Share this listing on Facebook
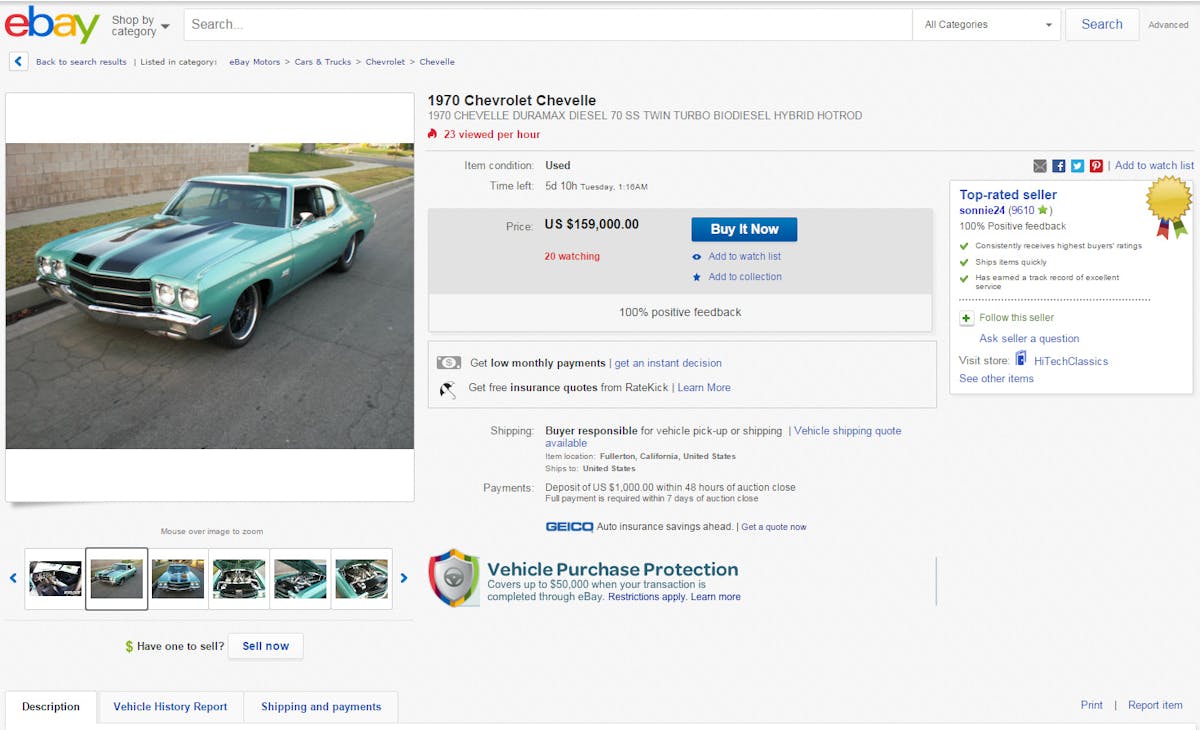This screenshot has height=730, width=1200. [x=1059, y=166]
